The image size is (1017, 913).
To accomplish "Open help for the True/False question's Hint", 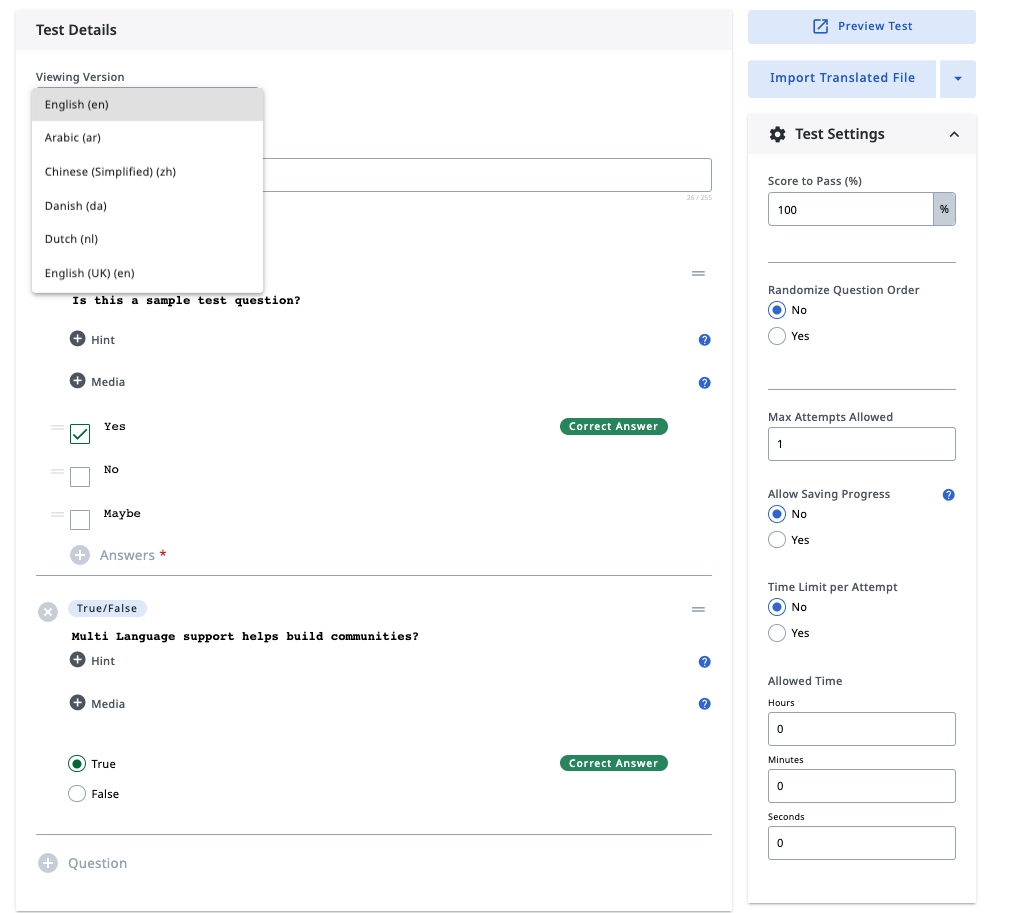I will (x=704, y=662).
